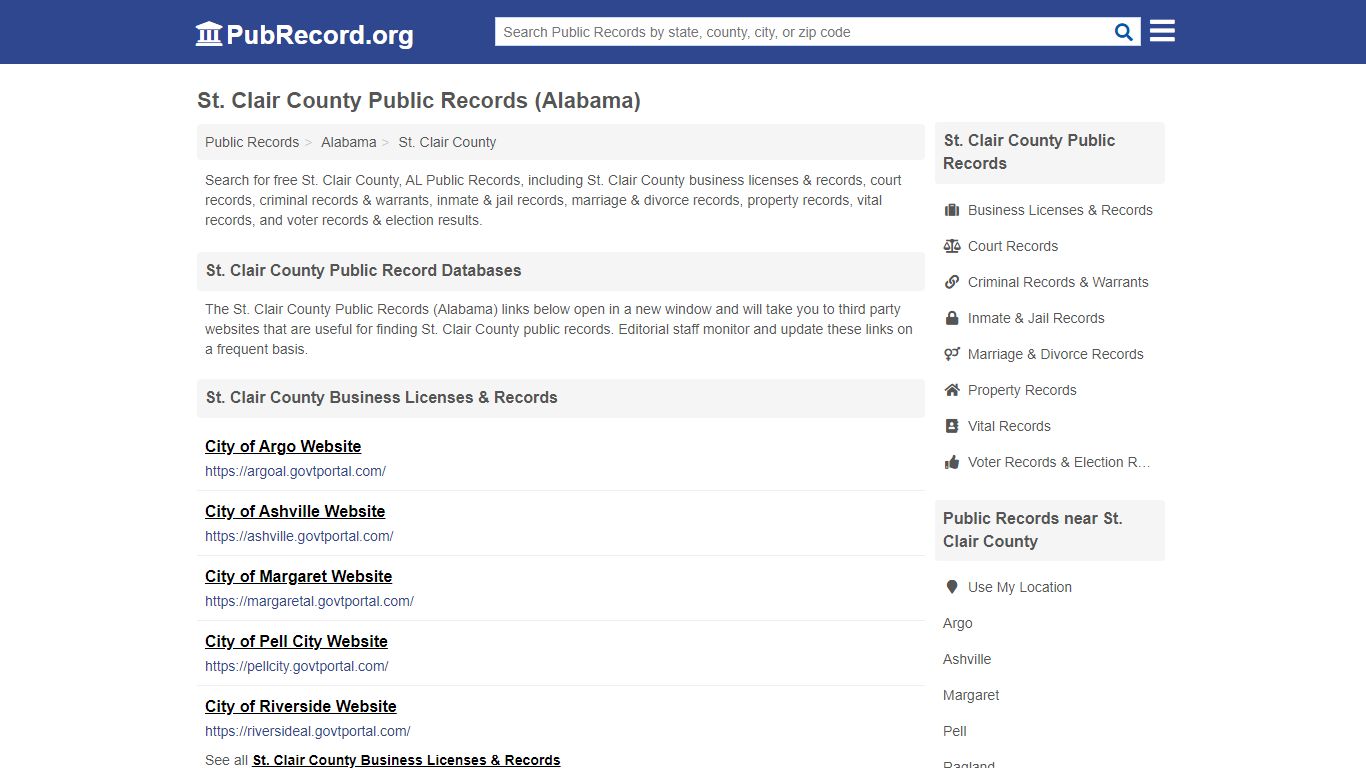Click the Public Records near St. Clair County heading
Screen dimensions: 1366x768
1033,530
